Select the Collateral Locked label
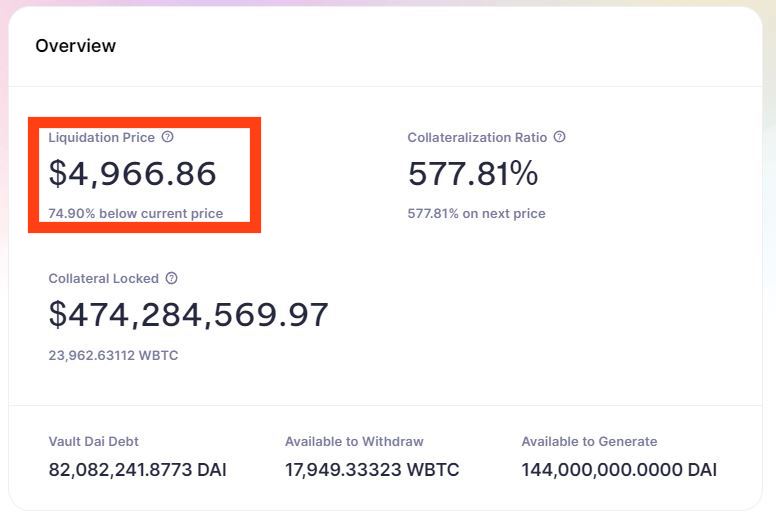Viewport: 776px width, 522px height. click(x=103, y=278)
